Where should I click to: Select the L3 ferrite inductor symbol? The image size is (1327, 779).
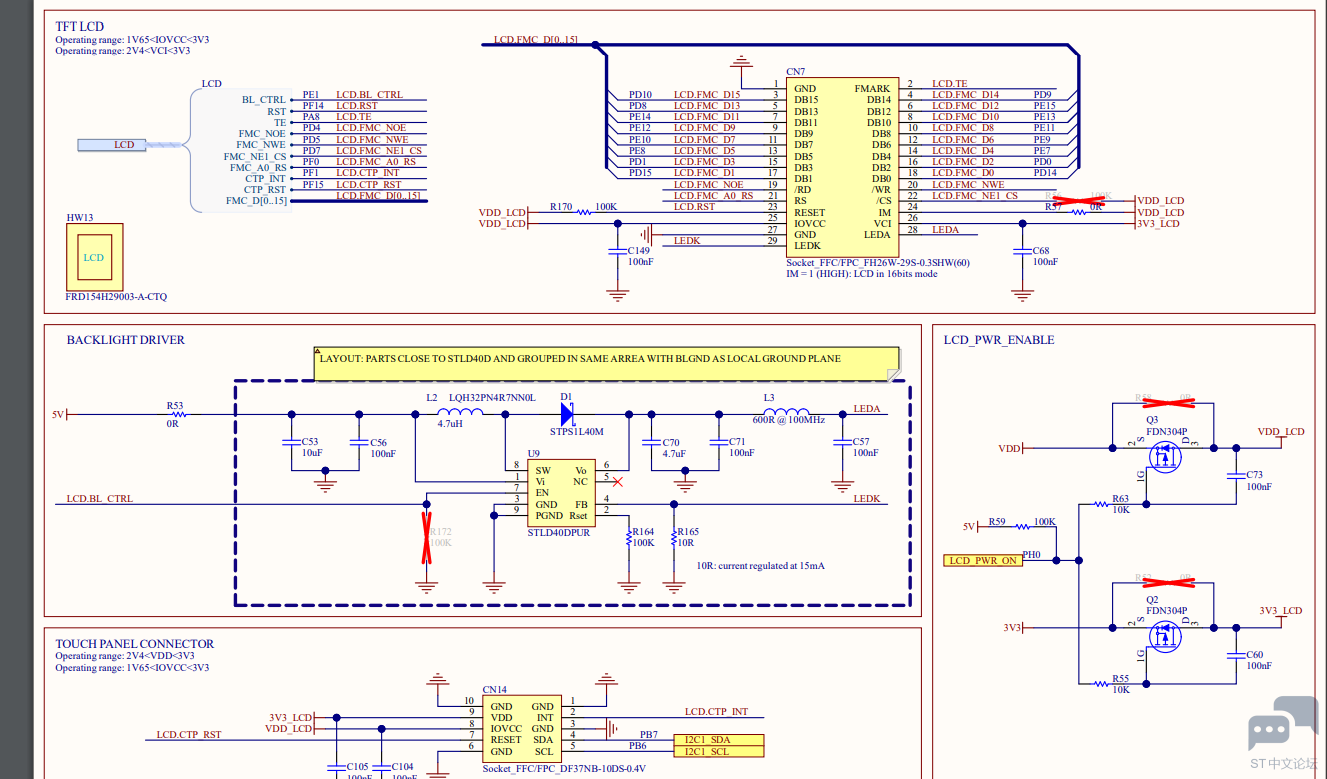pyautogui.click(x=786, y=412)
